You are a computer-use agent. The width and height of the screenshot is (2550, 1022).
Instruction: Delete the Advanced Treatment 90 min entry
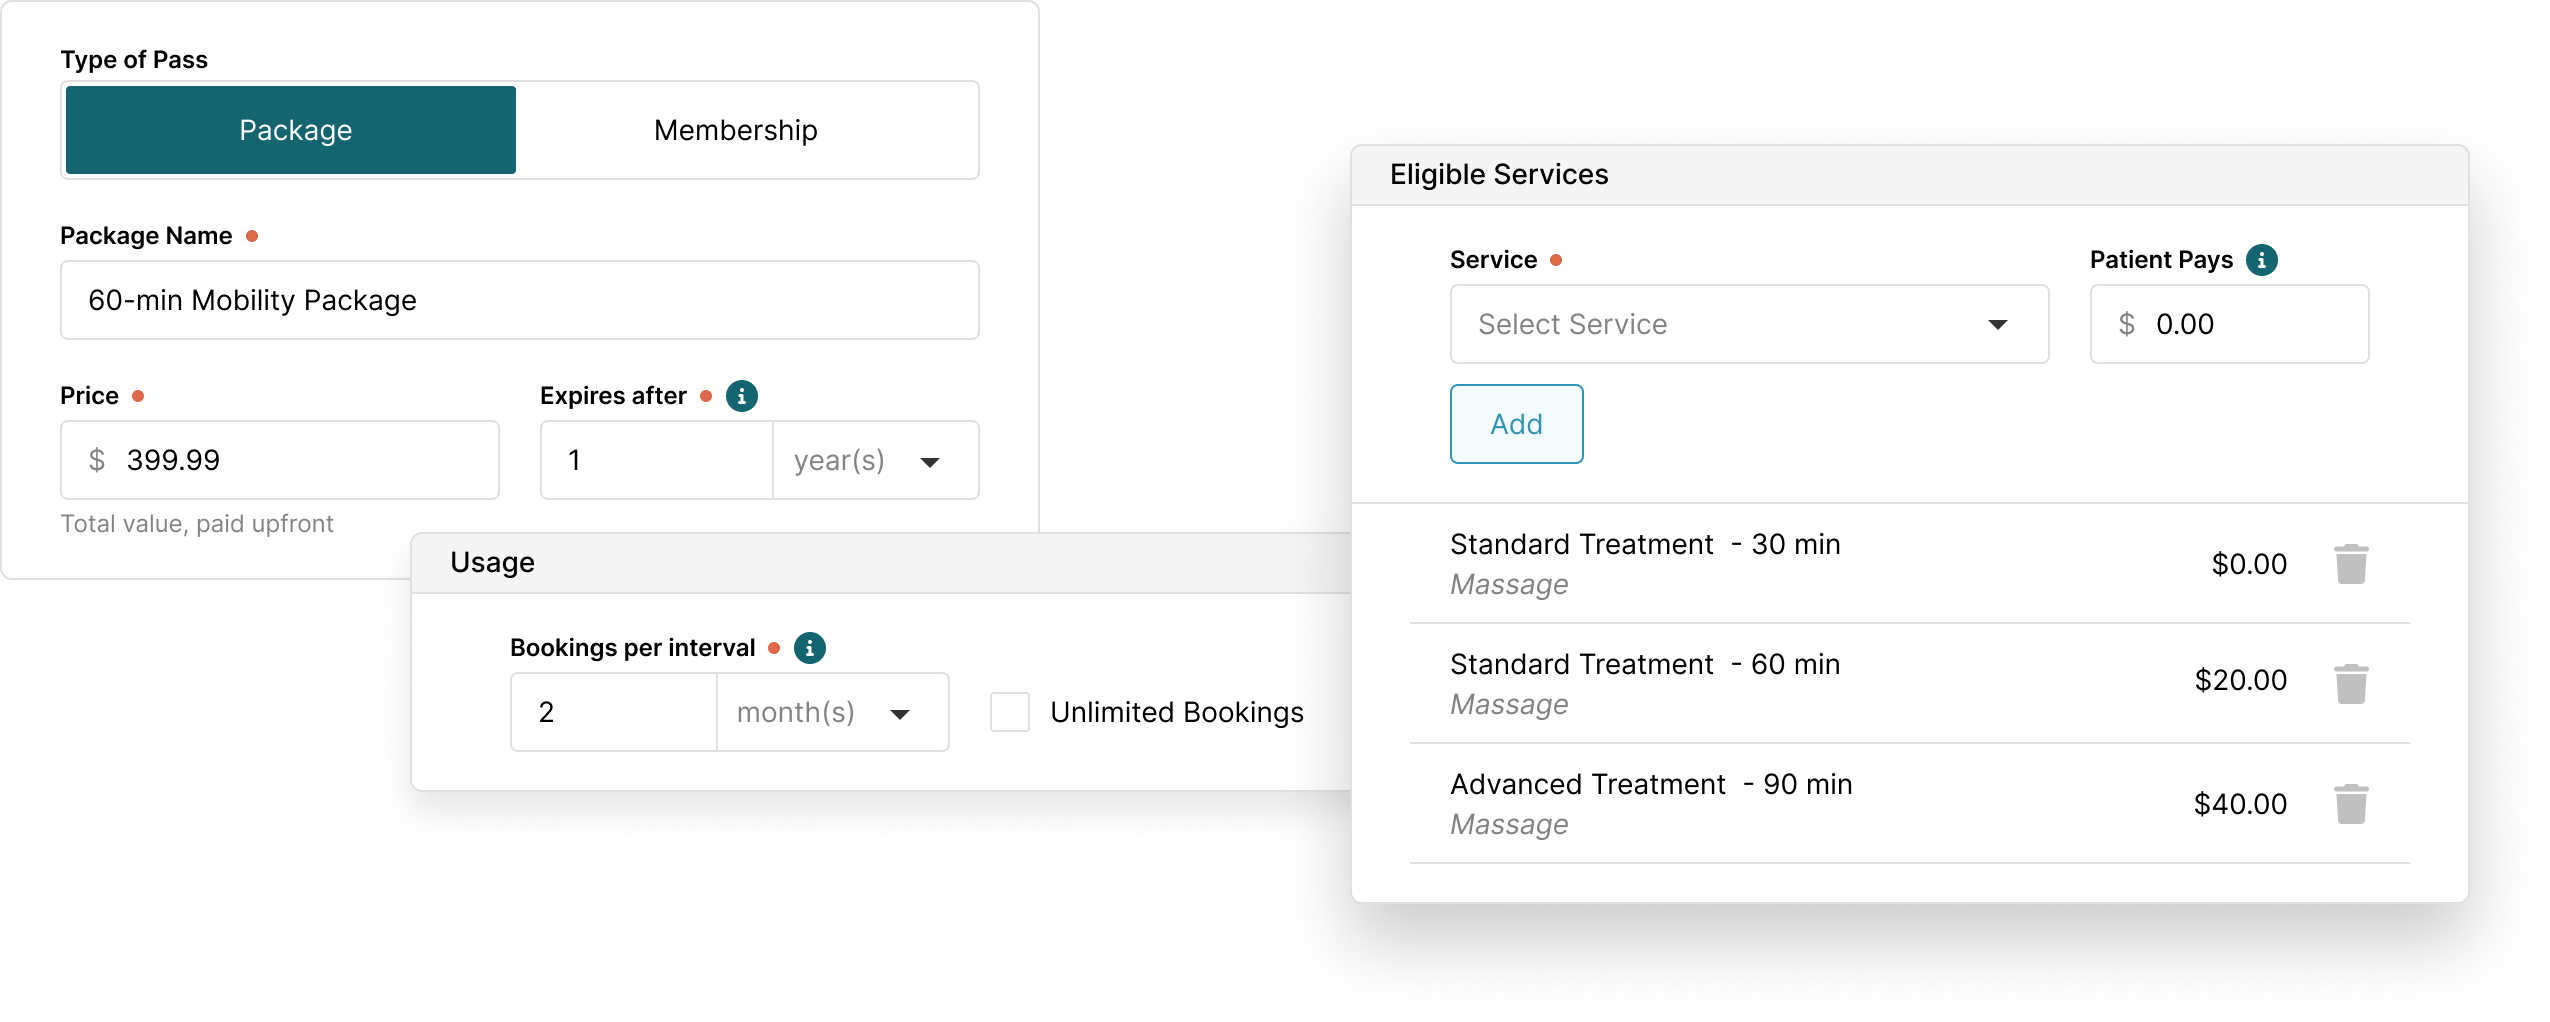2350,803
